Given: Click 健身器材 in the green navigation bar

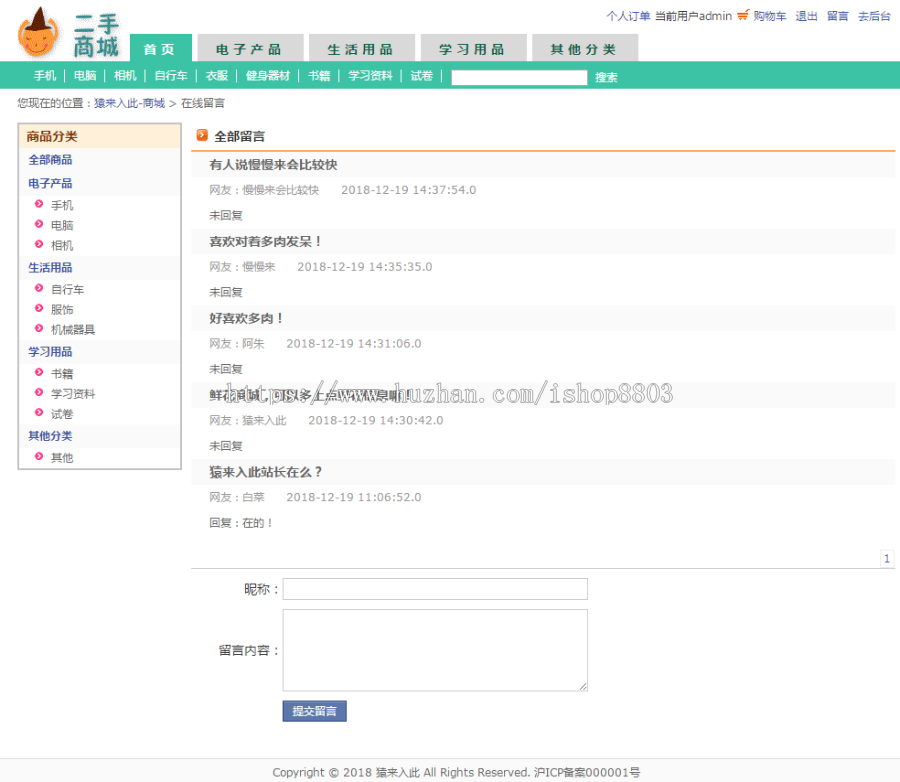Looking at the screenshot, I should click(x=268, y=76).
